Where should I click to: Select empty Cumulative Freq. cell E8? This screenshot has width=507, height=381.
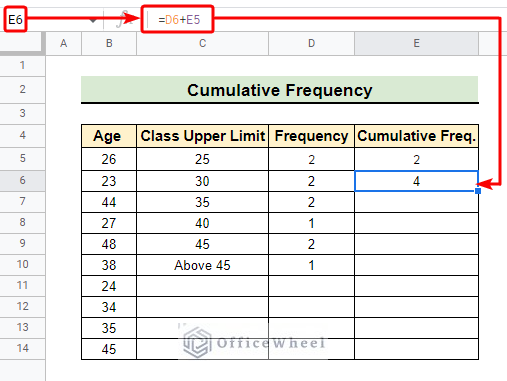(x=416, y=223)
